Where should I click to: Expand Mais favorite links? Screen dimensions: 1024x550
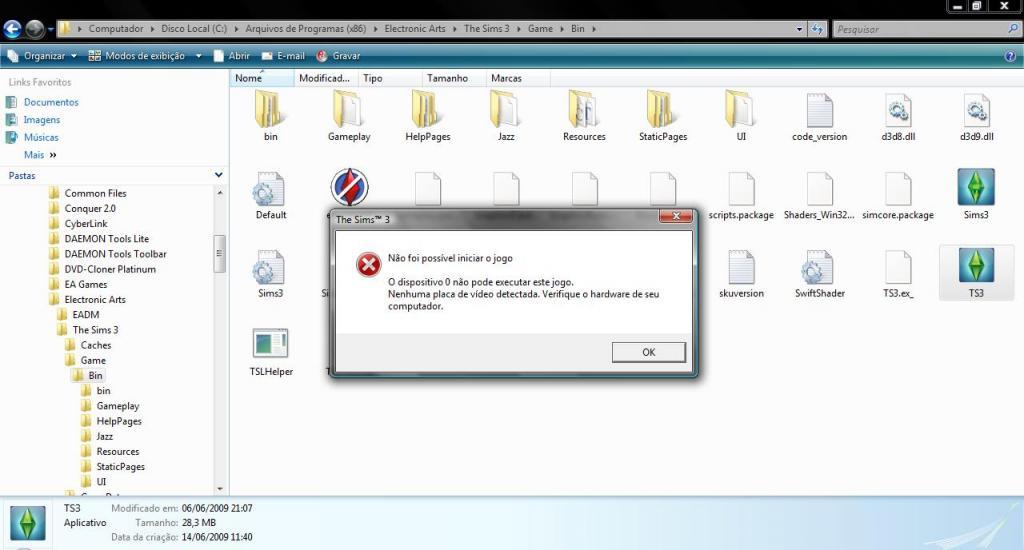click(40, 155)
